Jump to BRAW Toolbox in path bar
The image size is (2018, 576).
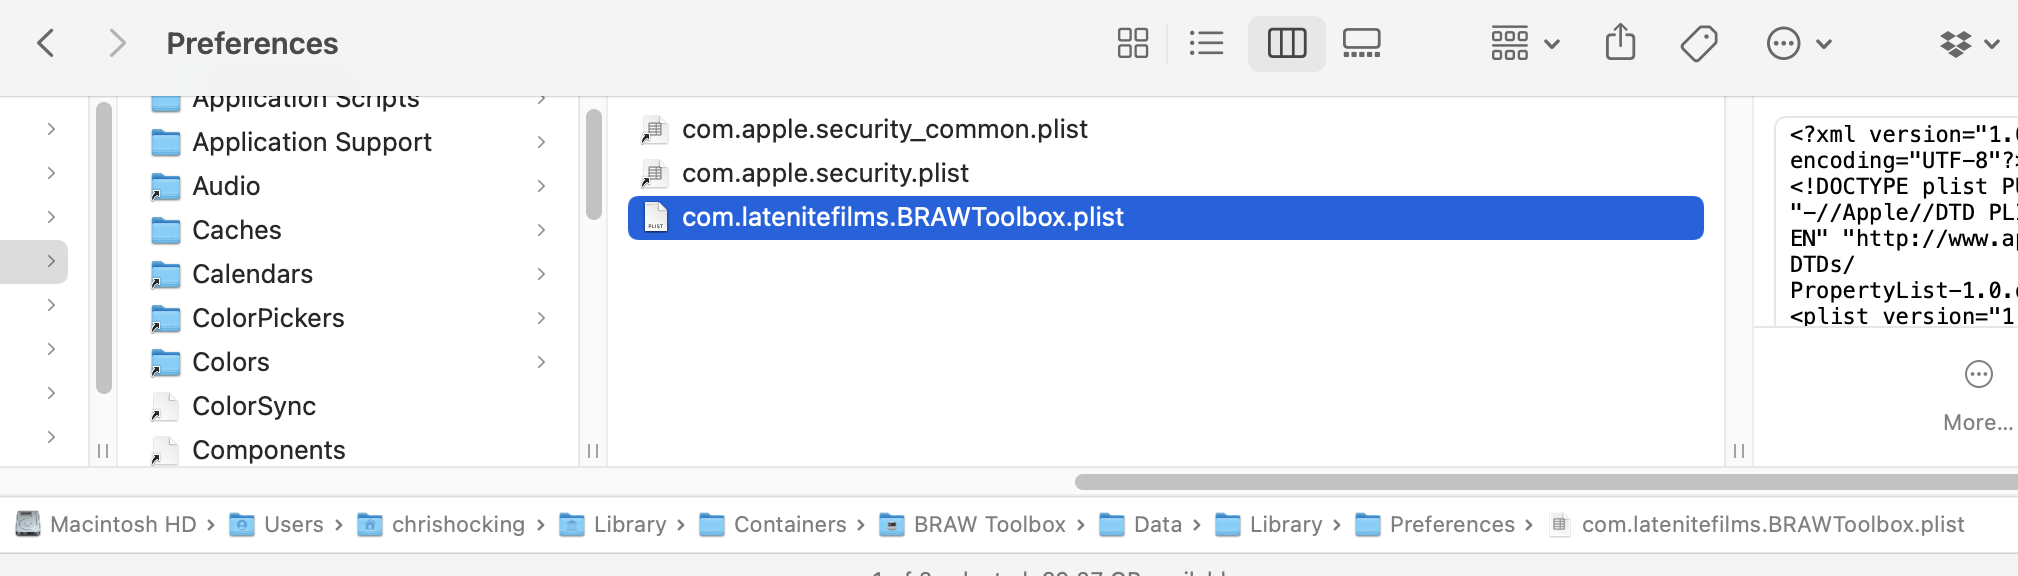989,524
